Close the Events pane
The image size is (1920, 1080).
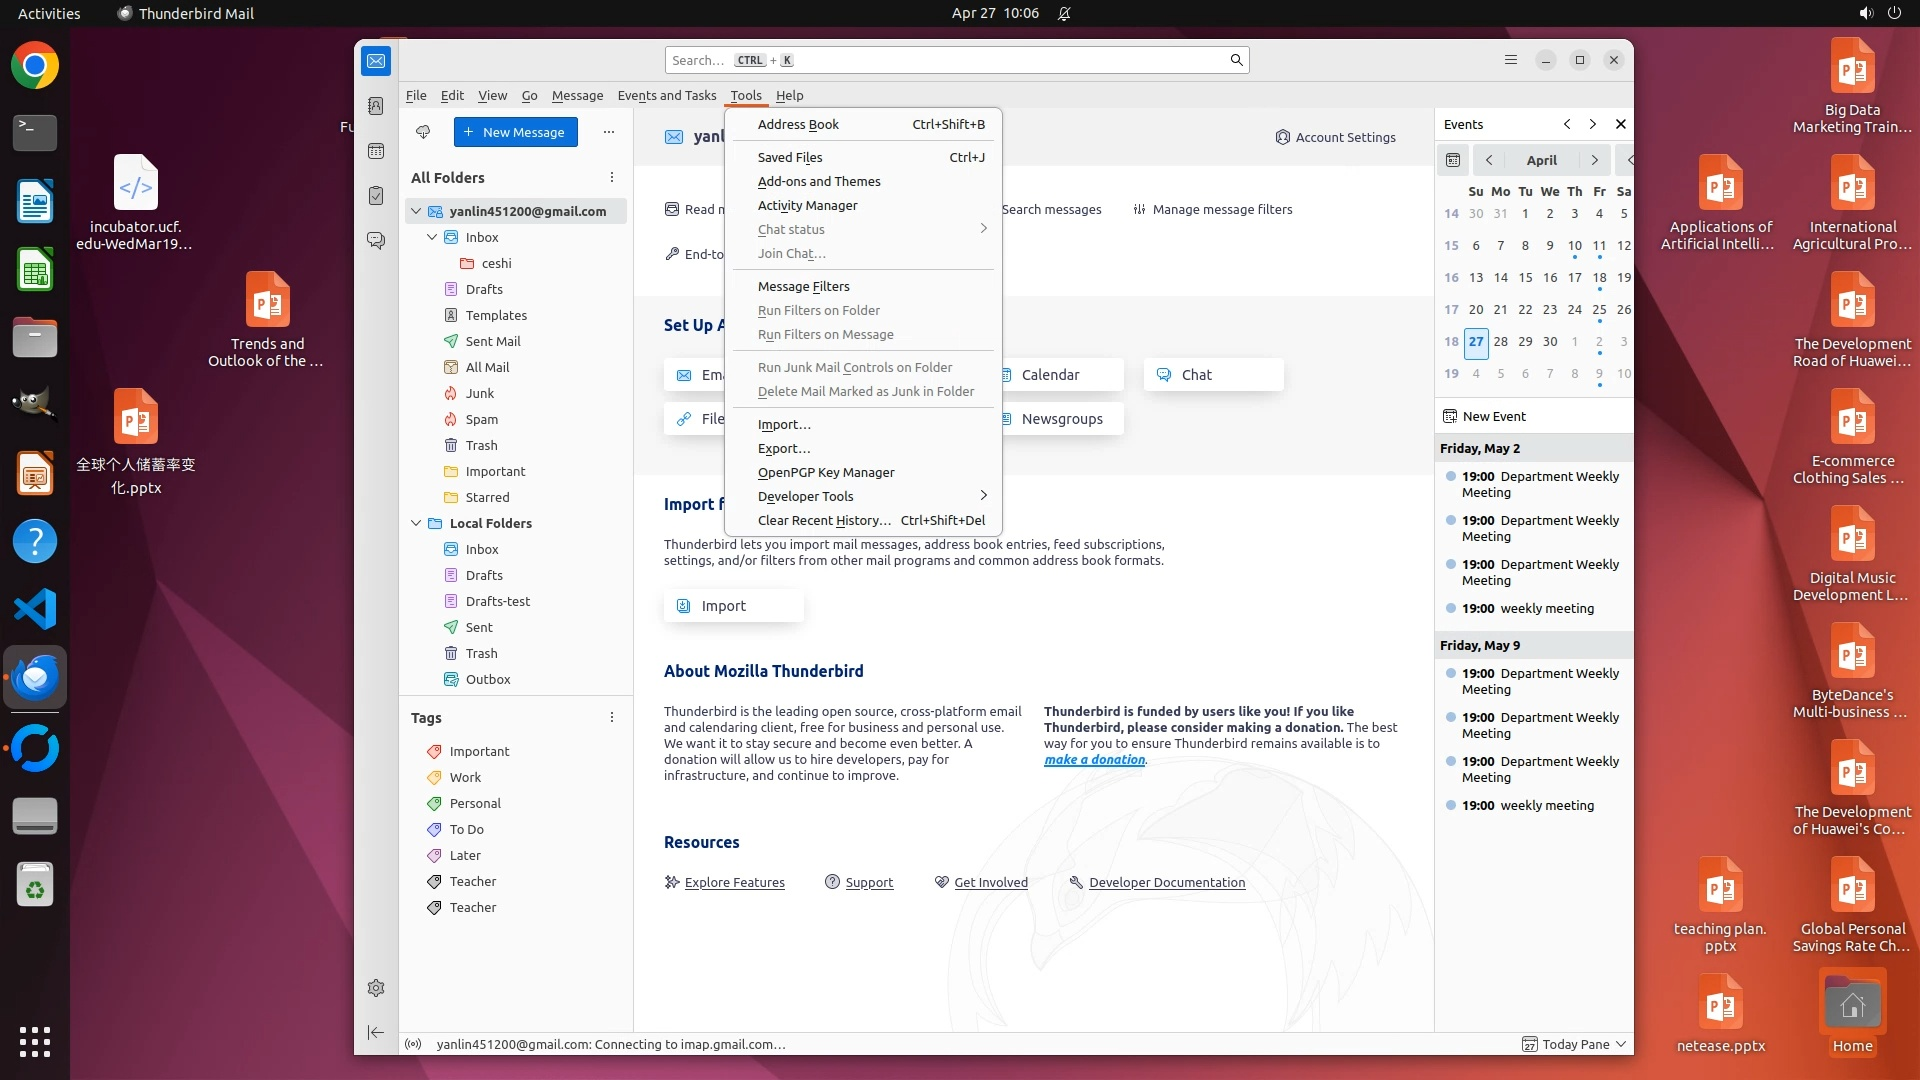1621,124
